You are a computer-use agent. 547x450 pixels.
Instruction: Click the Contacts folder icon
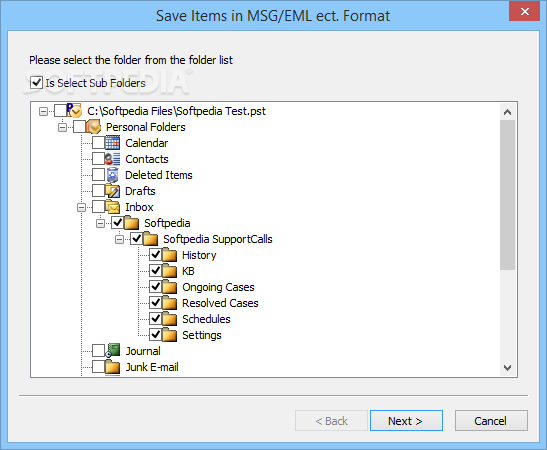point(112,159)
